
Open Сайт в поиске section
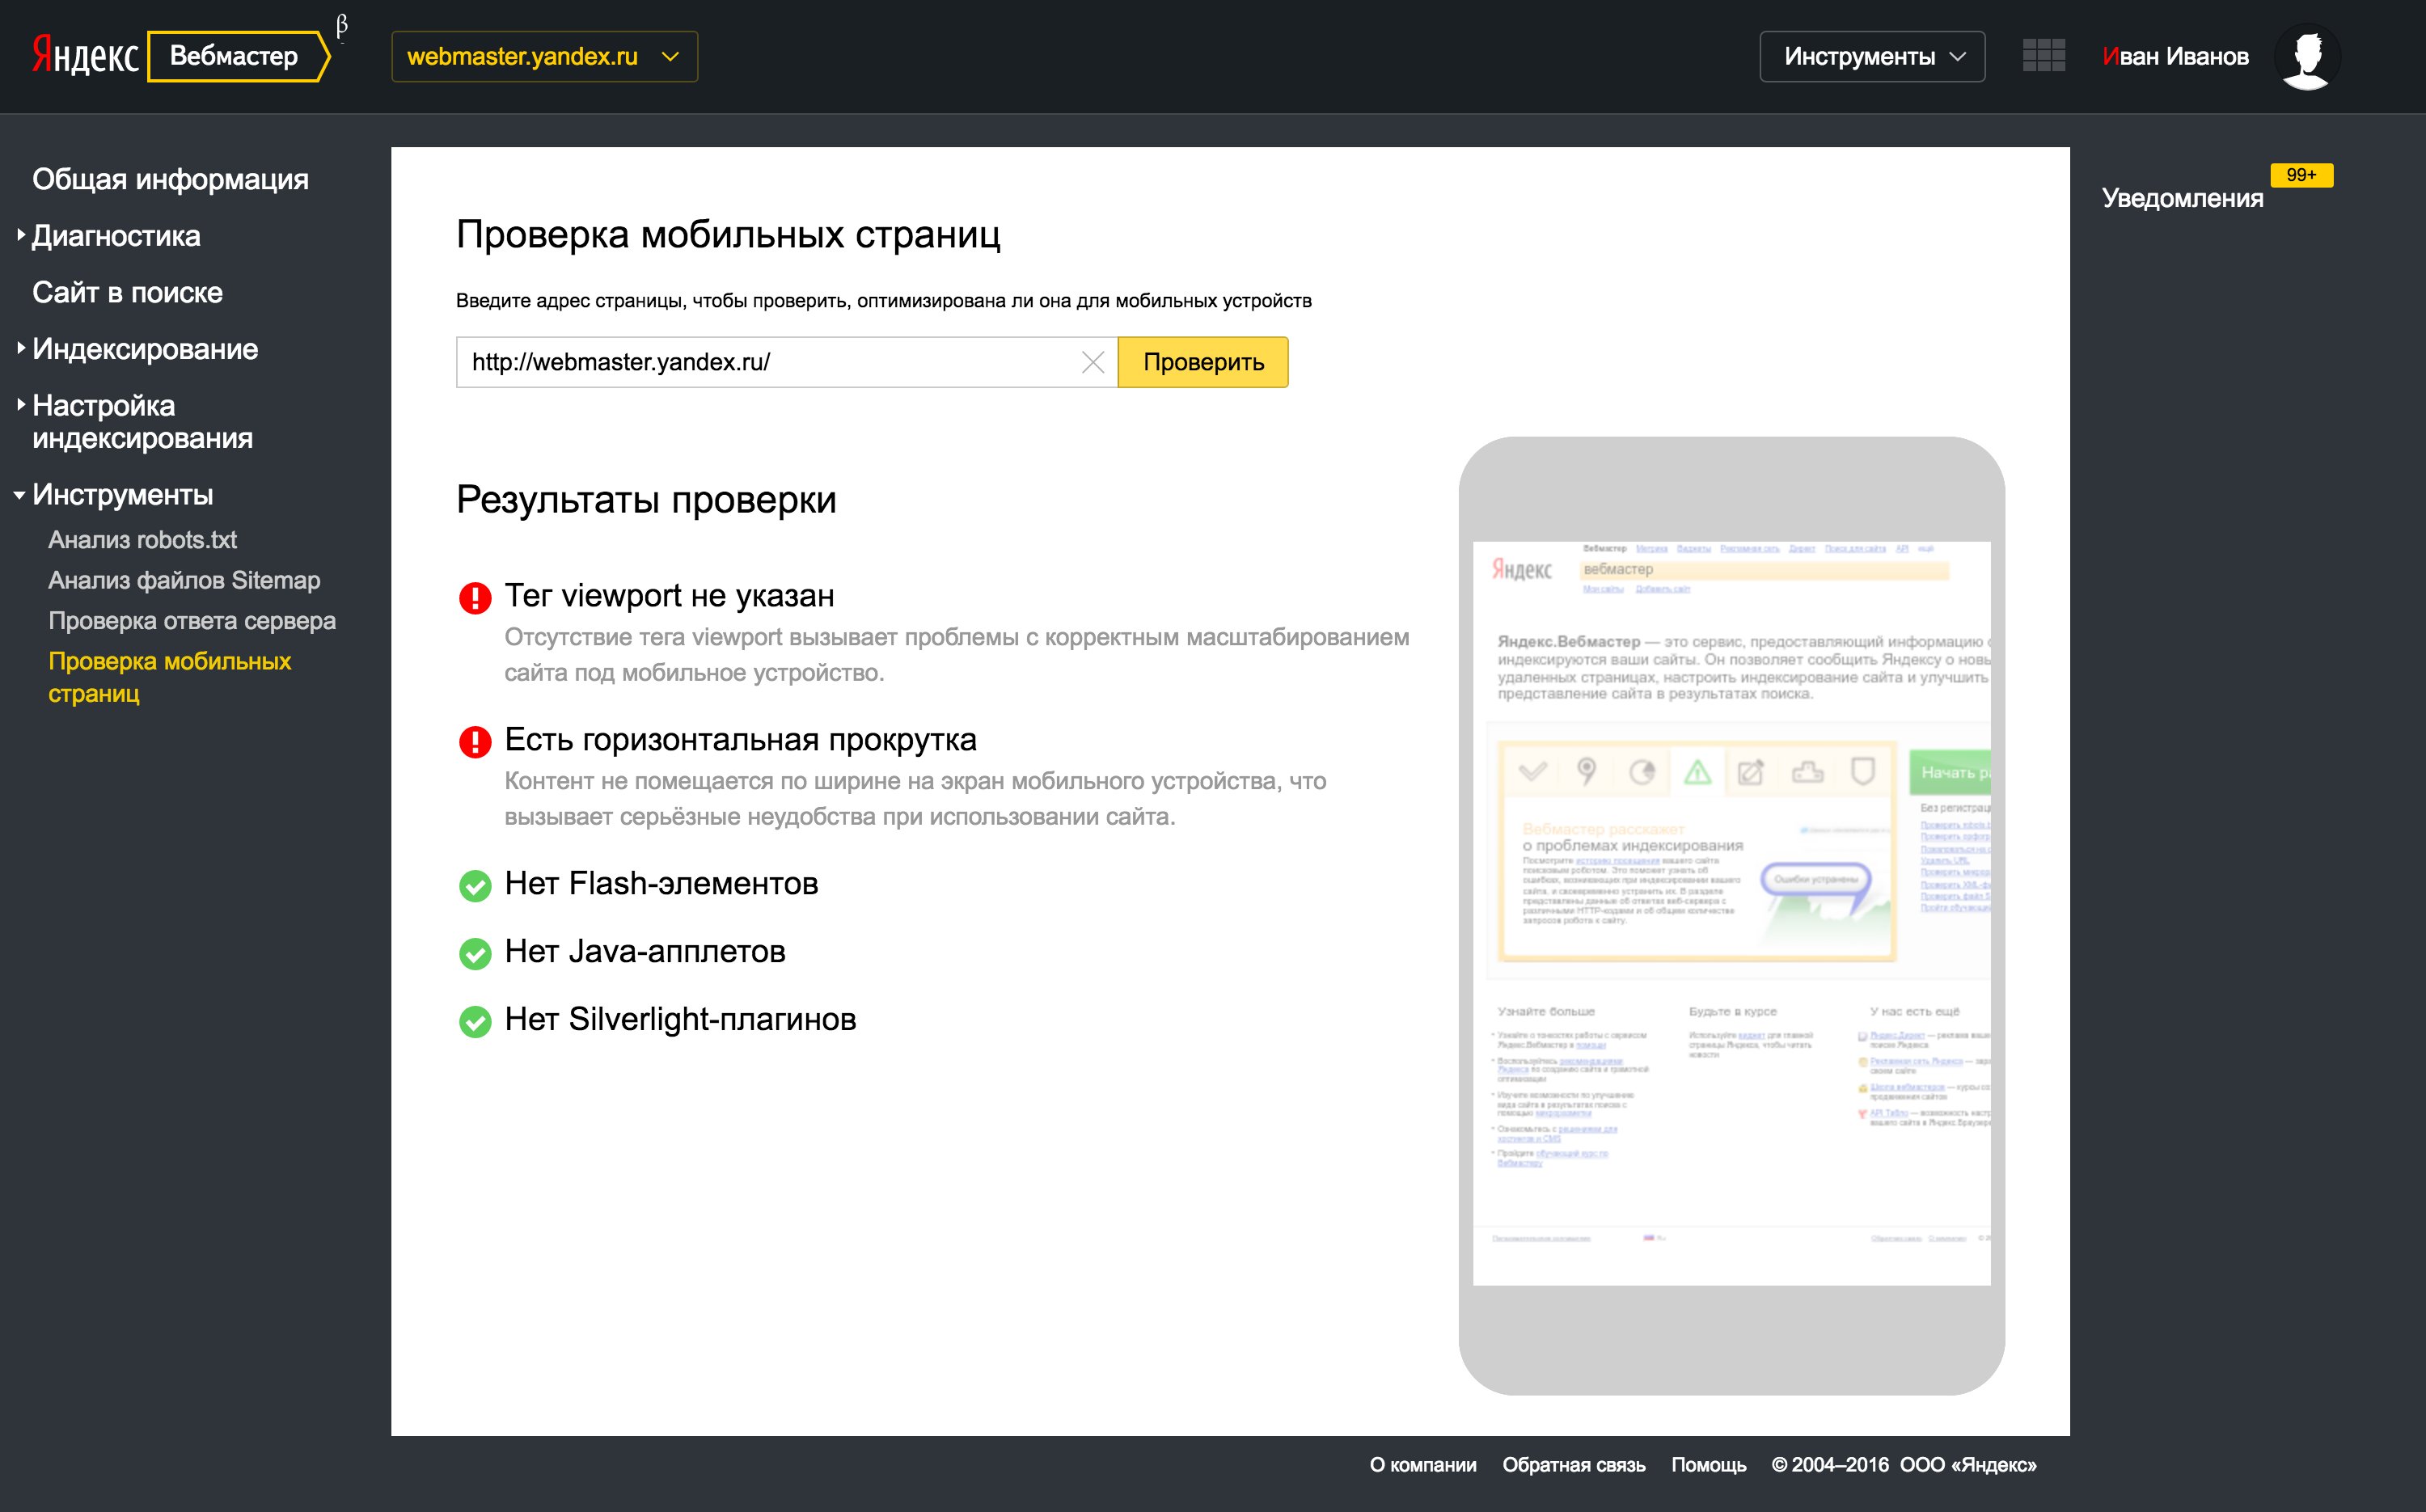(x=127, y=292)
